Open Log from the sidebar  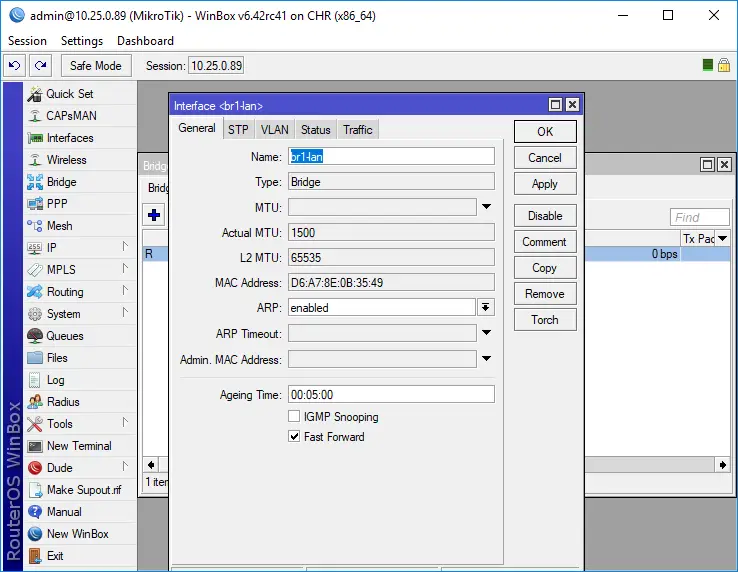(x=80, y=380)
